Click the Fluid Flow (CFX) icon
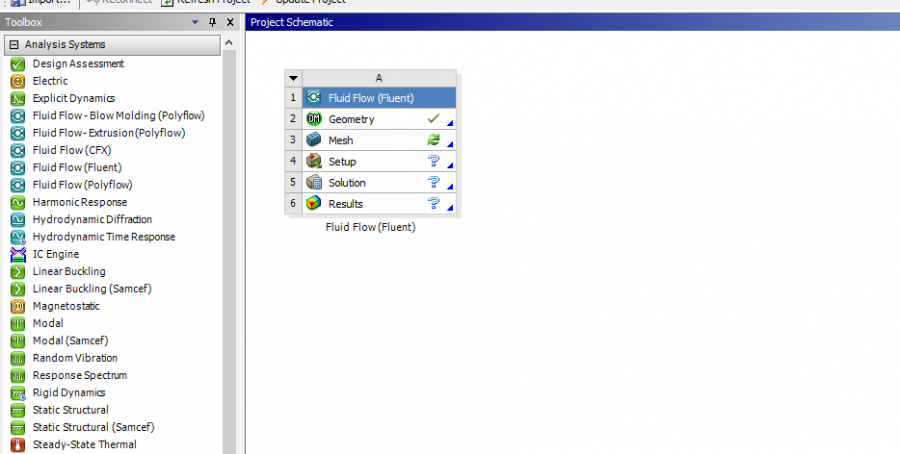The width and height of the screenshot is (900, 454). pyautogui.click(x=18, y=150)
